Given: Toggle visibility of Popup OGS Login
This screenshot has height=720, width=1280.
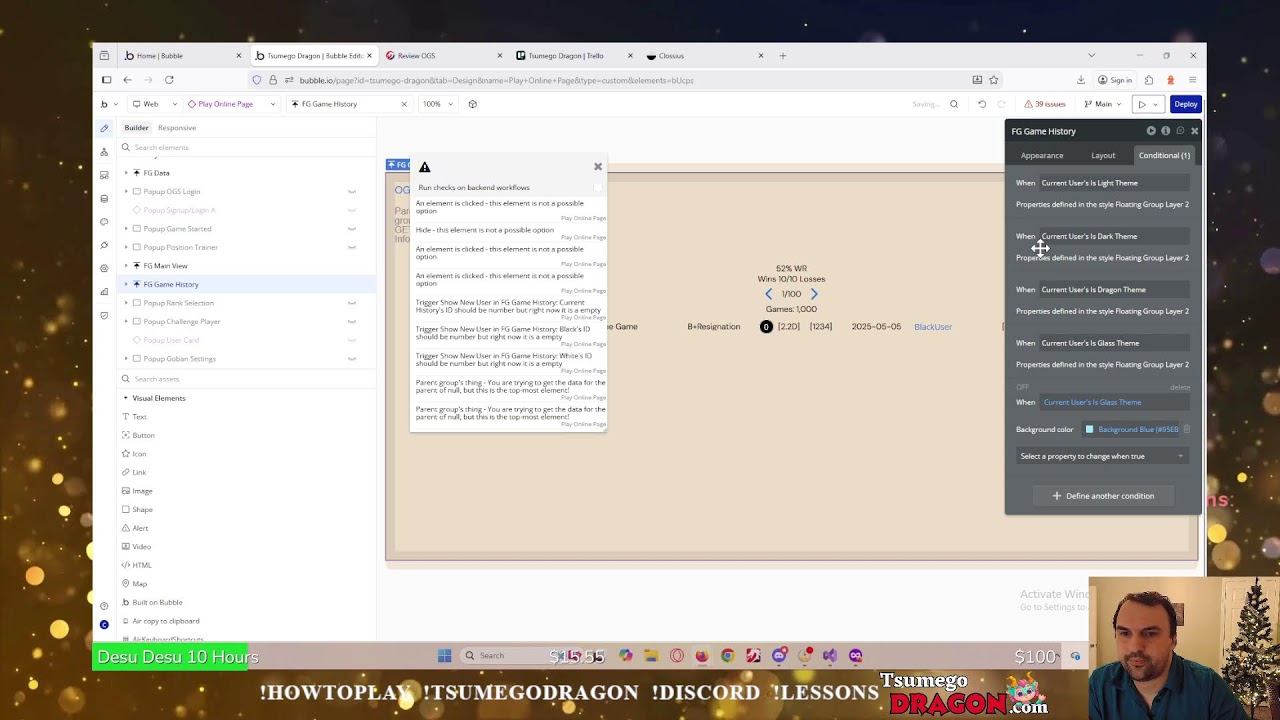Looking at the screenshot, I should (352, 192).
